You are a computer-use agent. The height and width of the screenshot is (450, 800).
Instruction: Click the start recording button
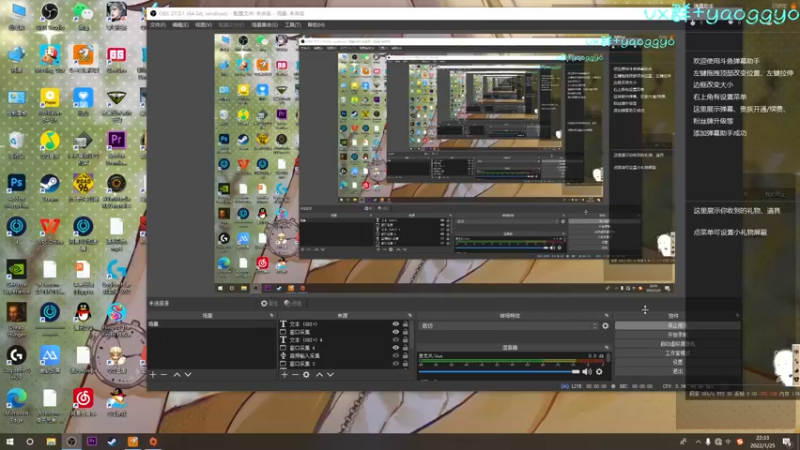point(677,334)
